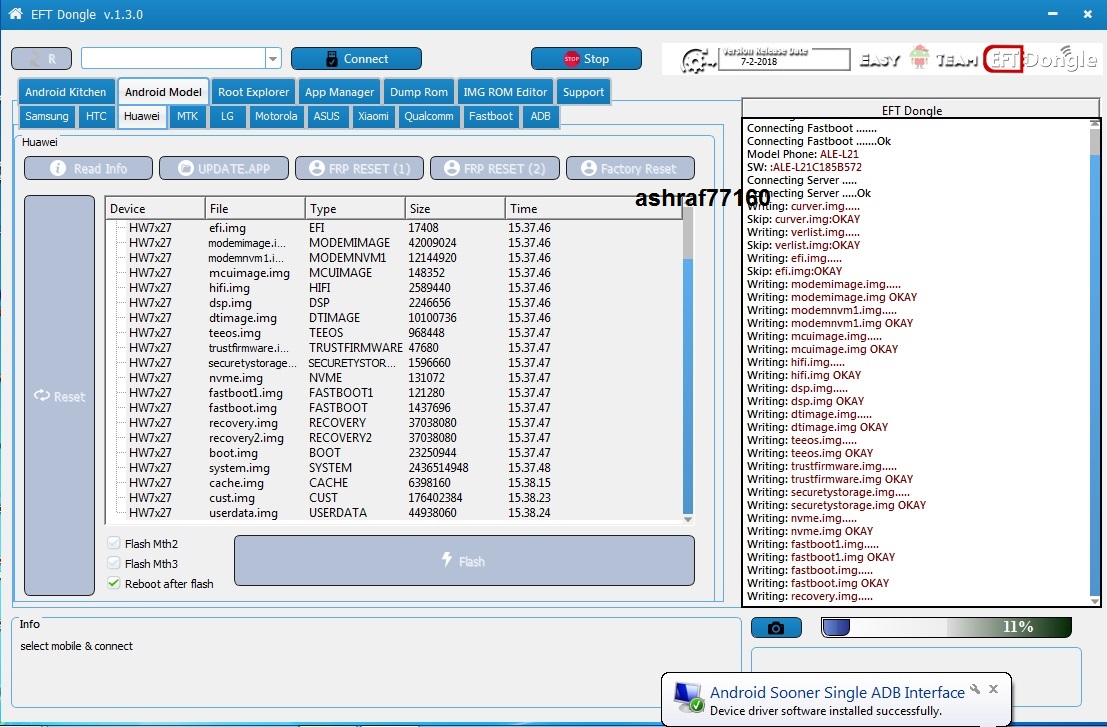Switch to Android Kitchen tab
Screen dimensions: 1107x727
coord(66,92)
